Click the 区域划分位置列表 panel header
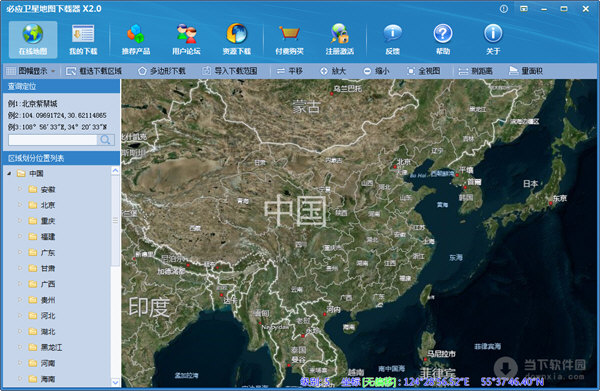This screenshot has width=600, height=391. [61, 158]
